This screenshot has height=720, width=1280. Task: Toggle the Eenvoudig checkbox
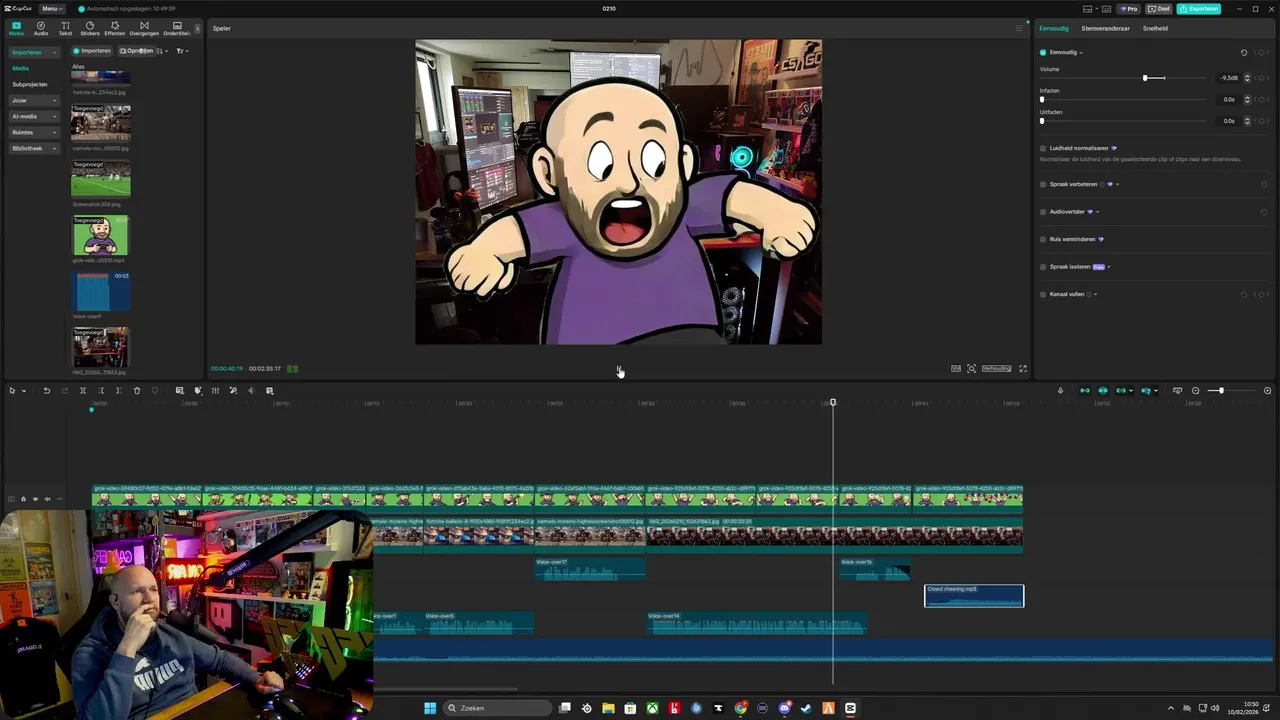(1043, 52)
